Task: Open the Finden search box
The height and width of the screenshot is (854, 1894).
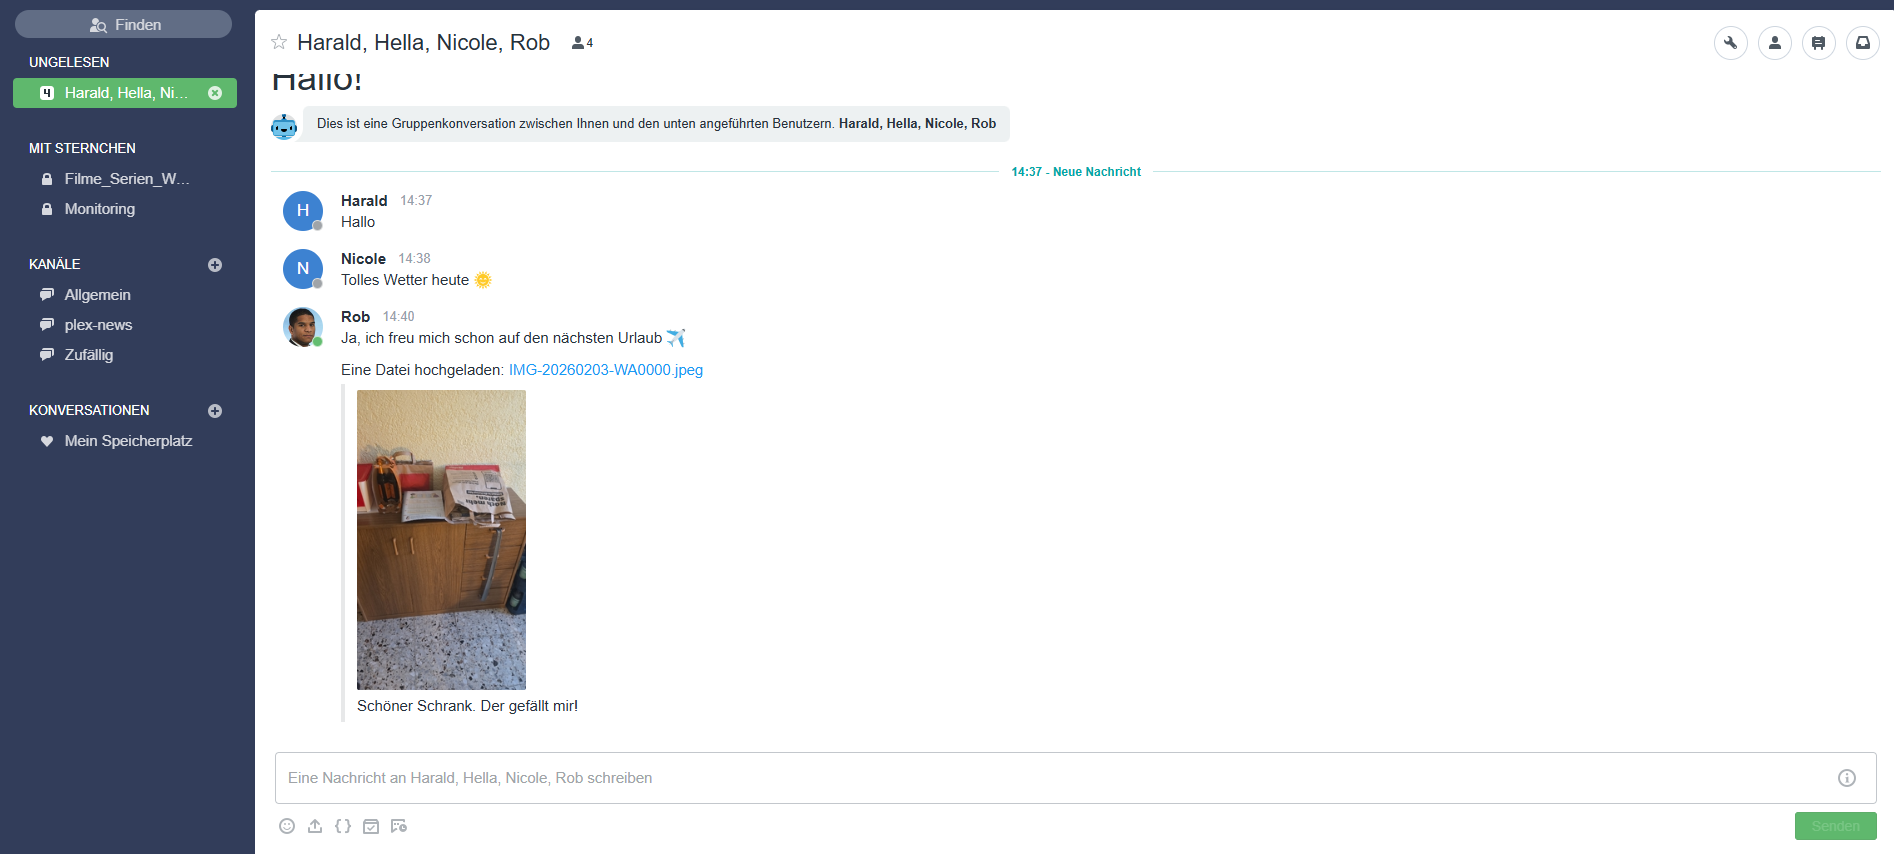Action: (x=123, y=24)
